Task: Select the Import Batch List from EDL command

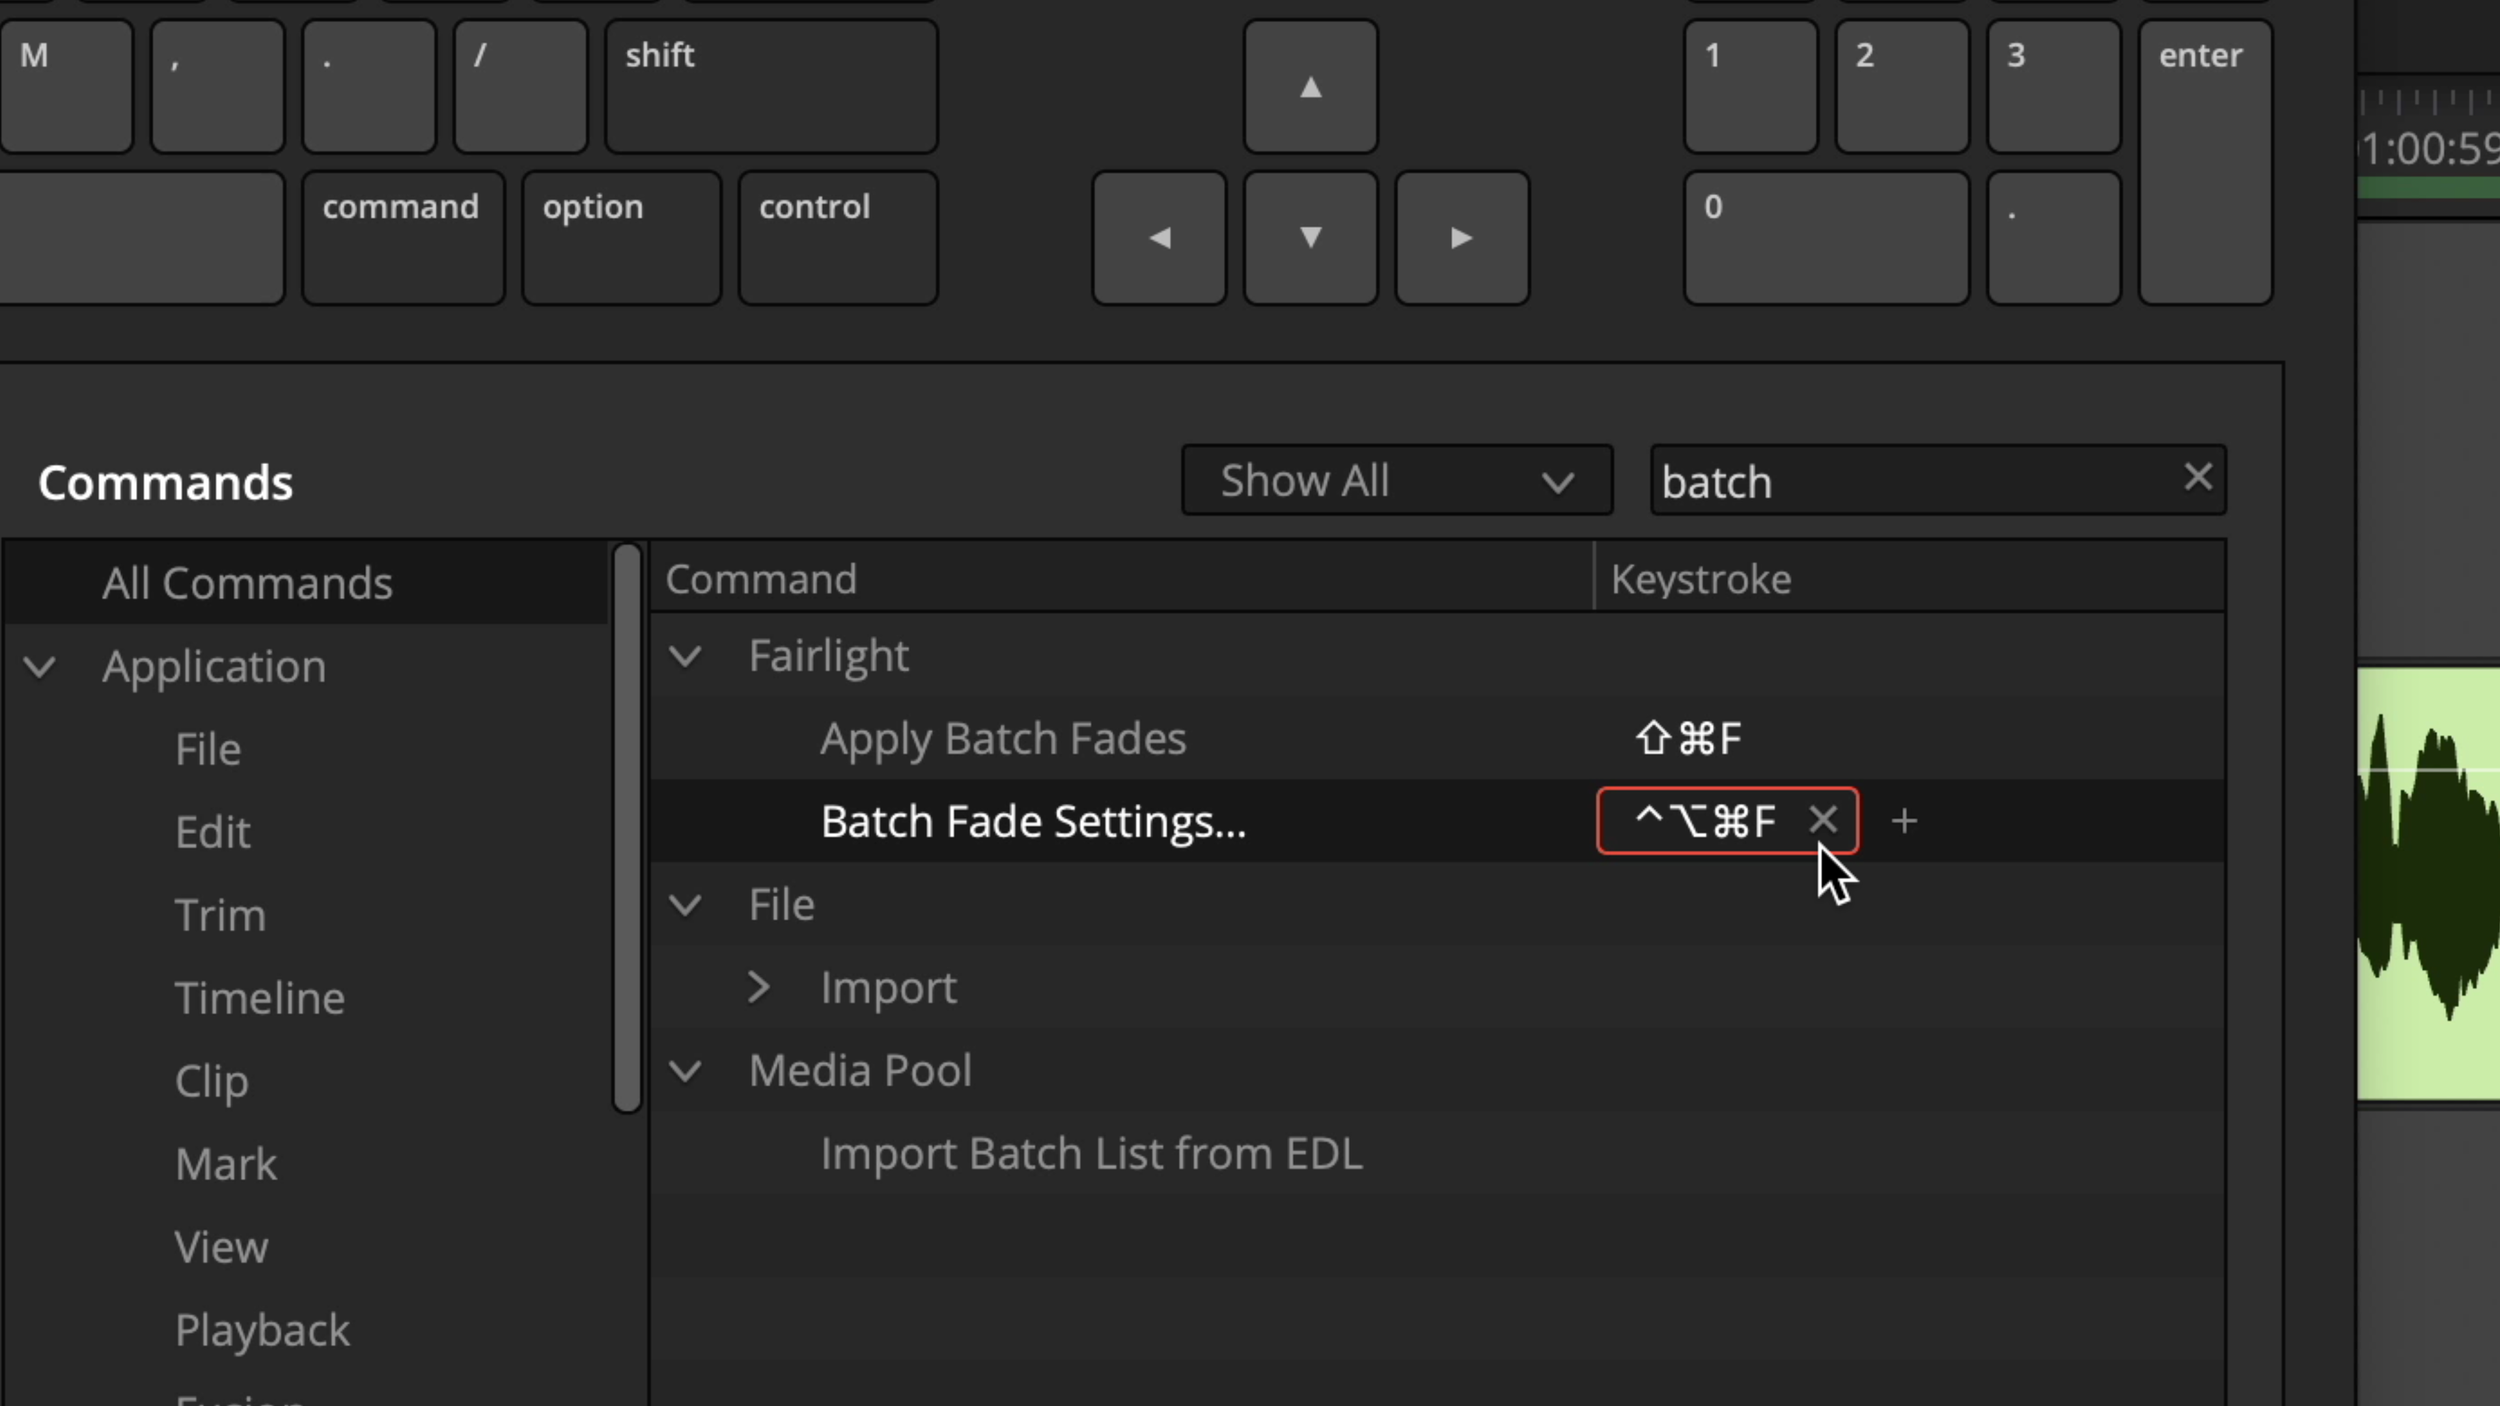Action: tap(1091, 1153)
